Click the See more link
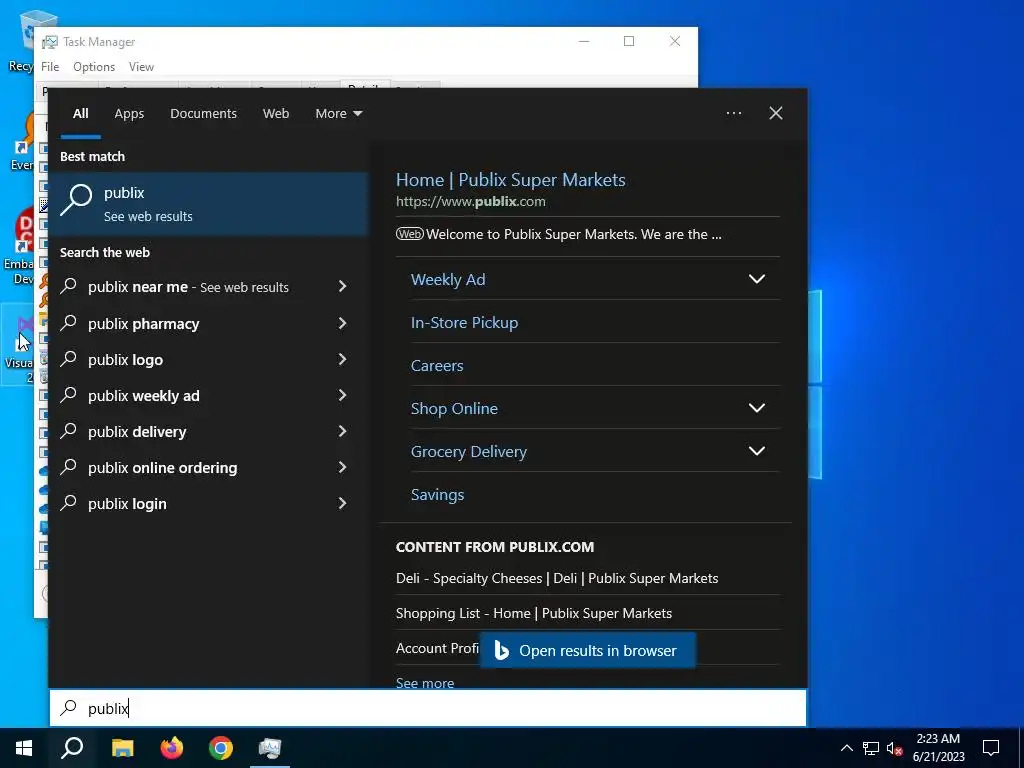Image resolution: width=1024 pixels, height=768 pixels. point(425,682)
